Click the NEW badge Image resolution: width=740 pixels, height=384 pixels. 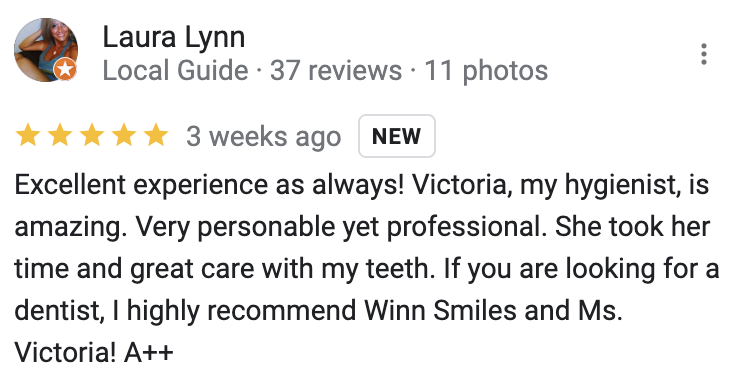click(x=396, y=136)
